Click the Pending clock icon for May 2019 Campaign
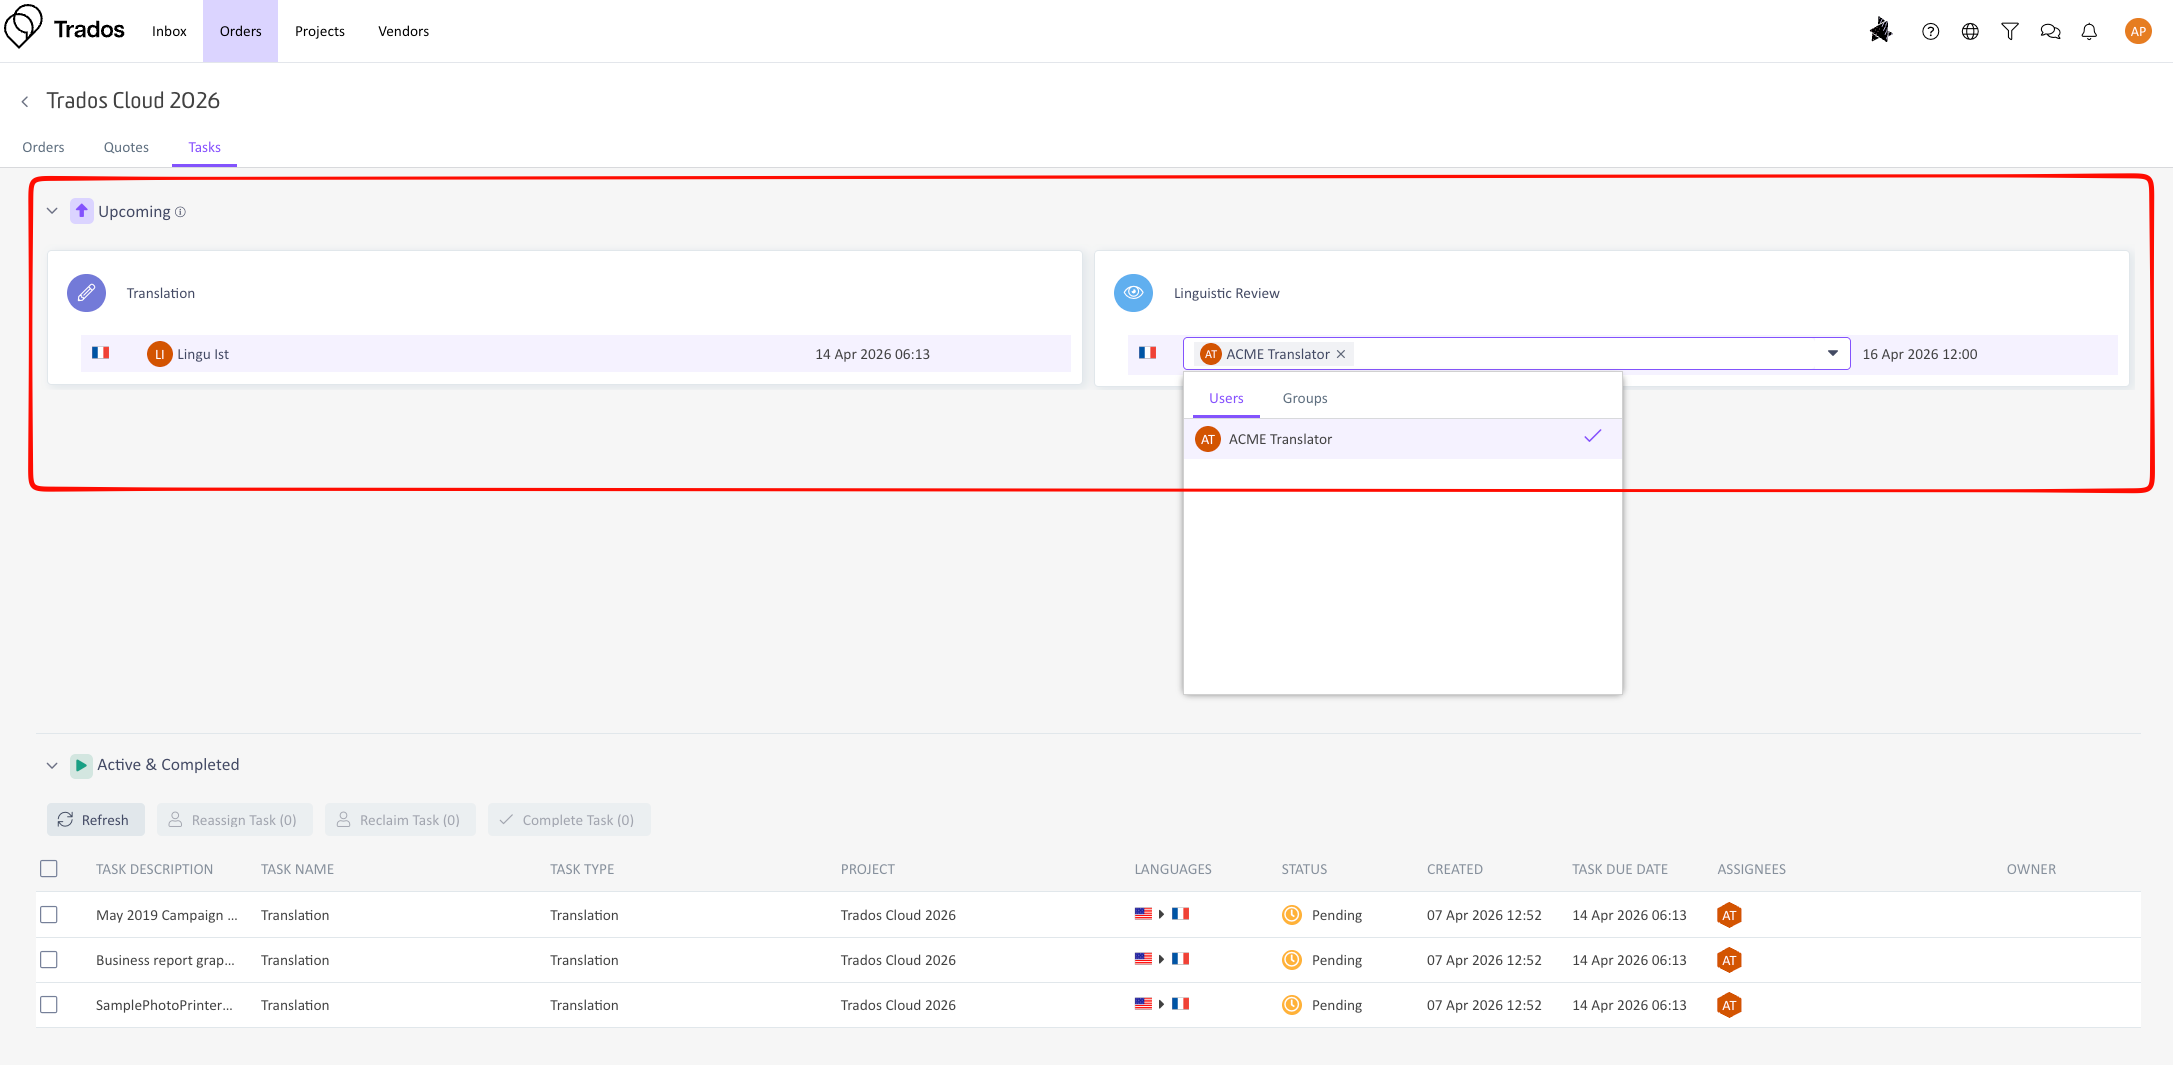Viewport: 2173px width, 1065px height. coord(1292,915)
